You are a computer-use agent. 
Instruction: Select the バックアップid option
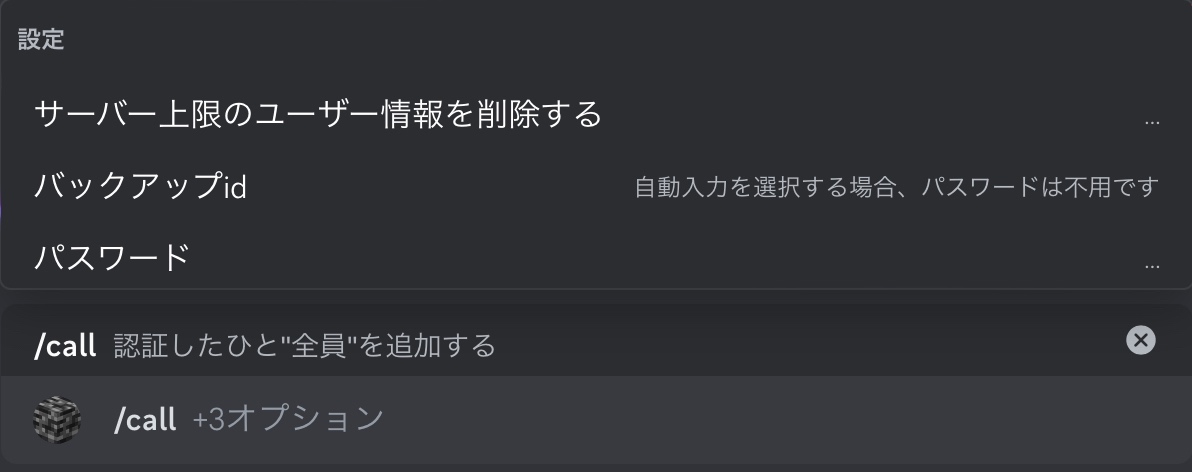(596, 186)
